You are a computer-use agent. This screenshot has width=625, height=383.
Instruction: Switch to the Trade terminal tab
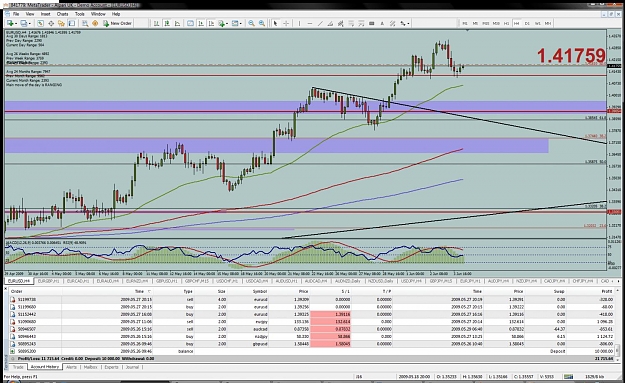coord(18,367)
